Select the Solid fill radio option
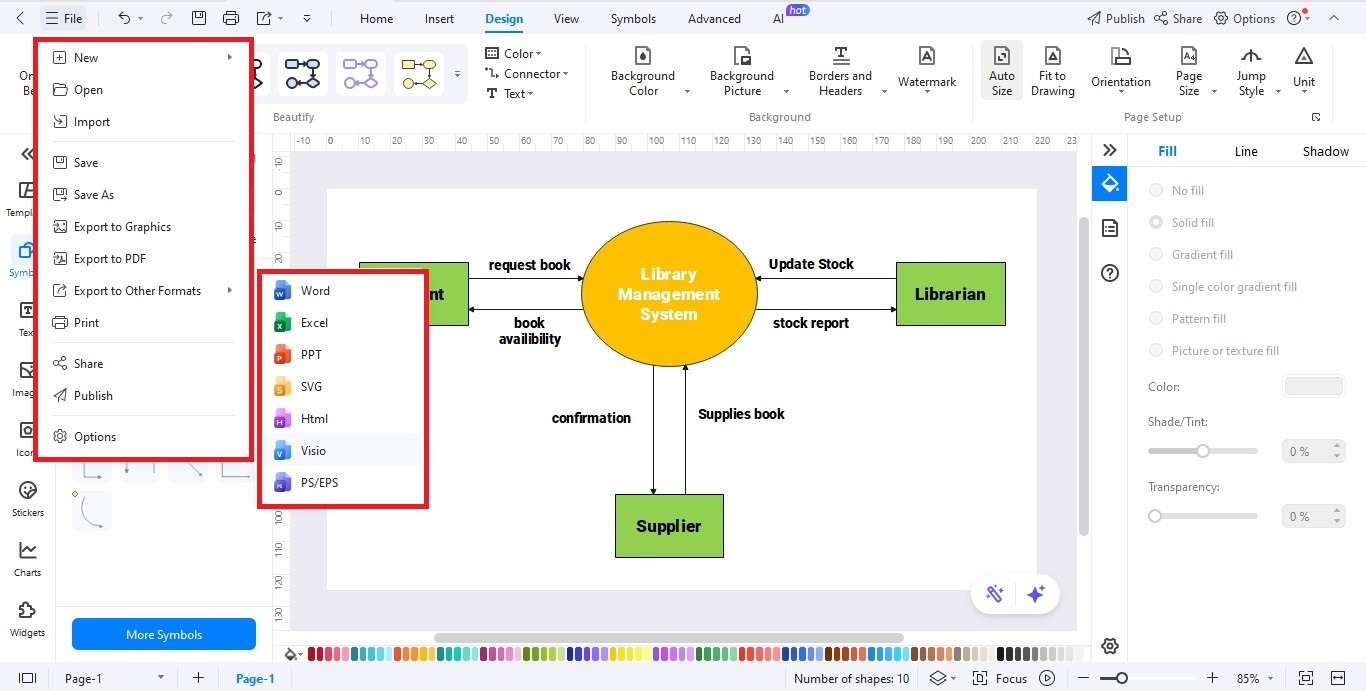1366x691 pixels. [1156, 222]
